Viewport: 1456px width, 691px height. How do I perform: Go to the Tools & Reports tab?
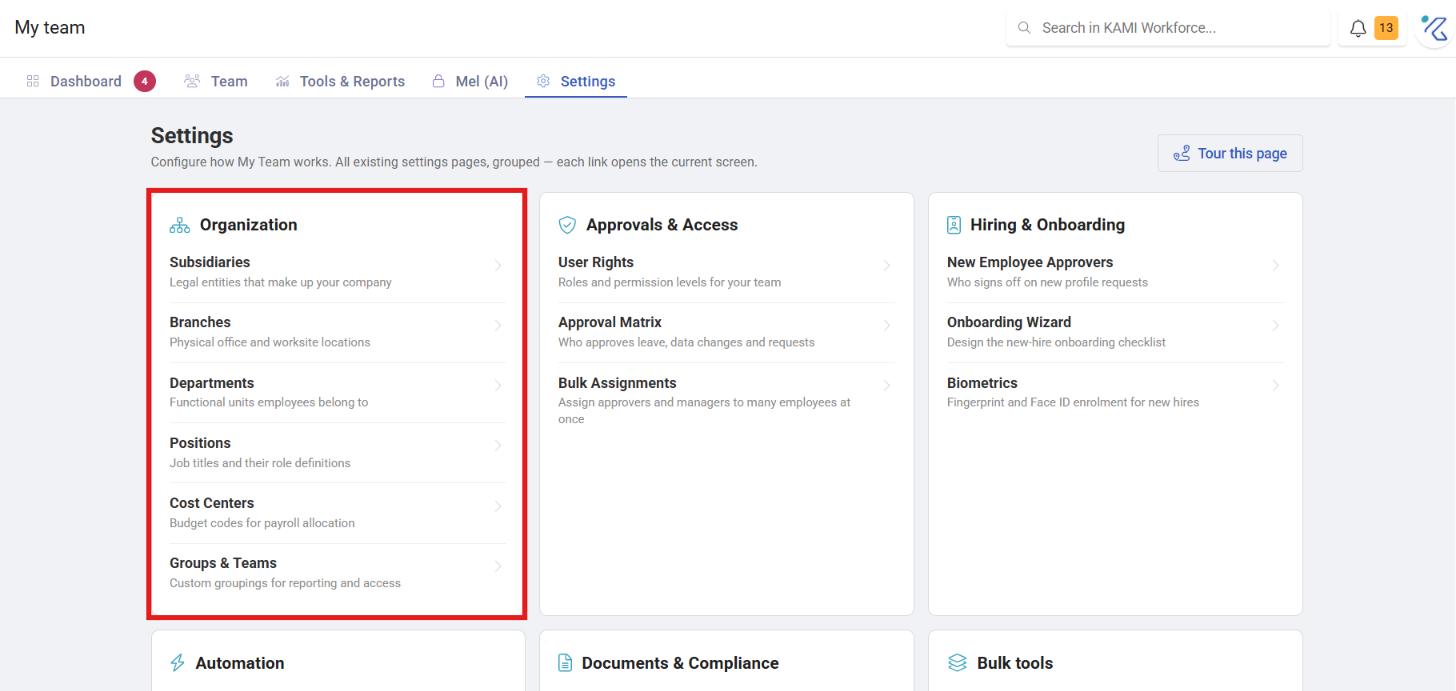[340, 81]
